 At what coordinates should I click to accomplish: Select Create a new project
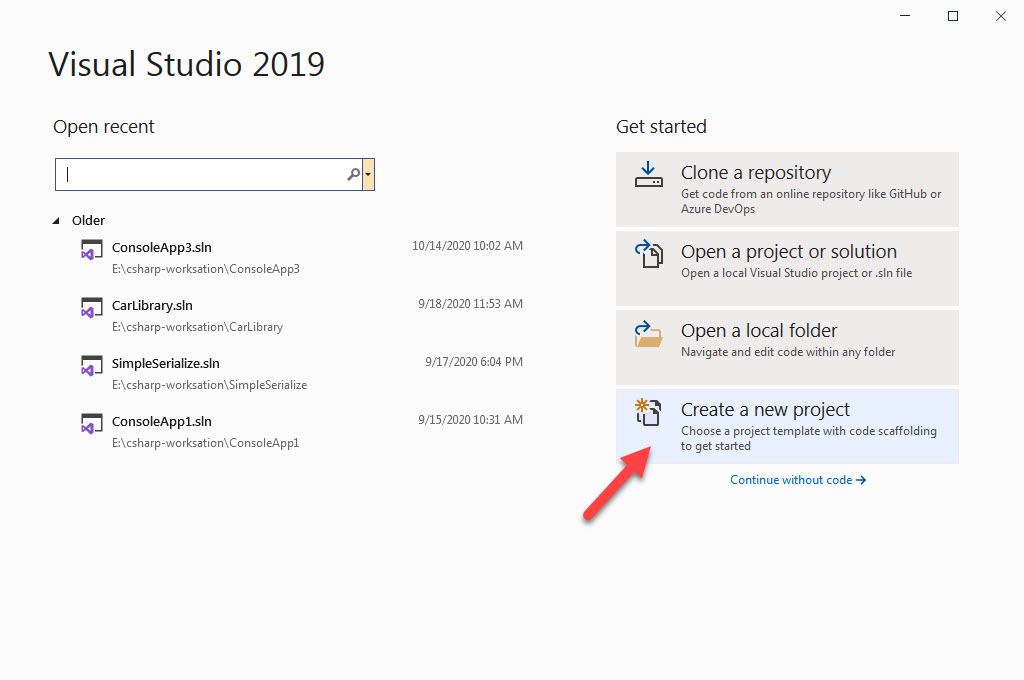pos(787,427)
